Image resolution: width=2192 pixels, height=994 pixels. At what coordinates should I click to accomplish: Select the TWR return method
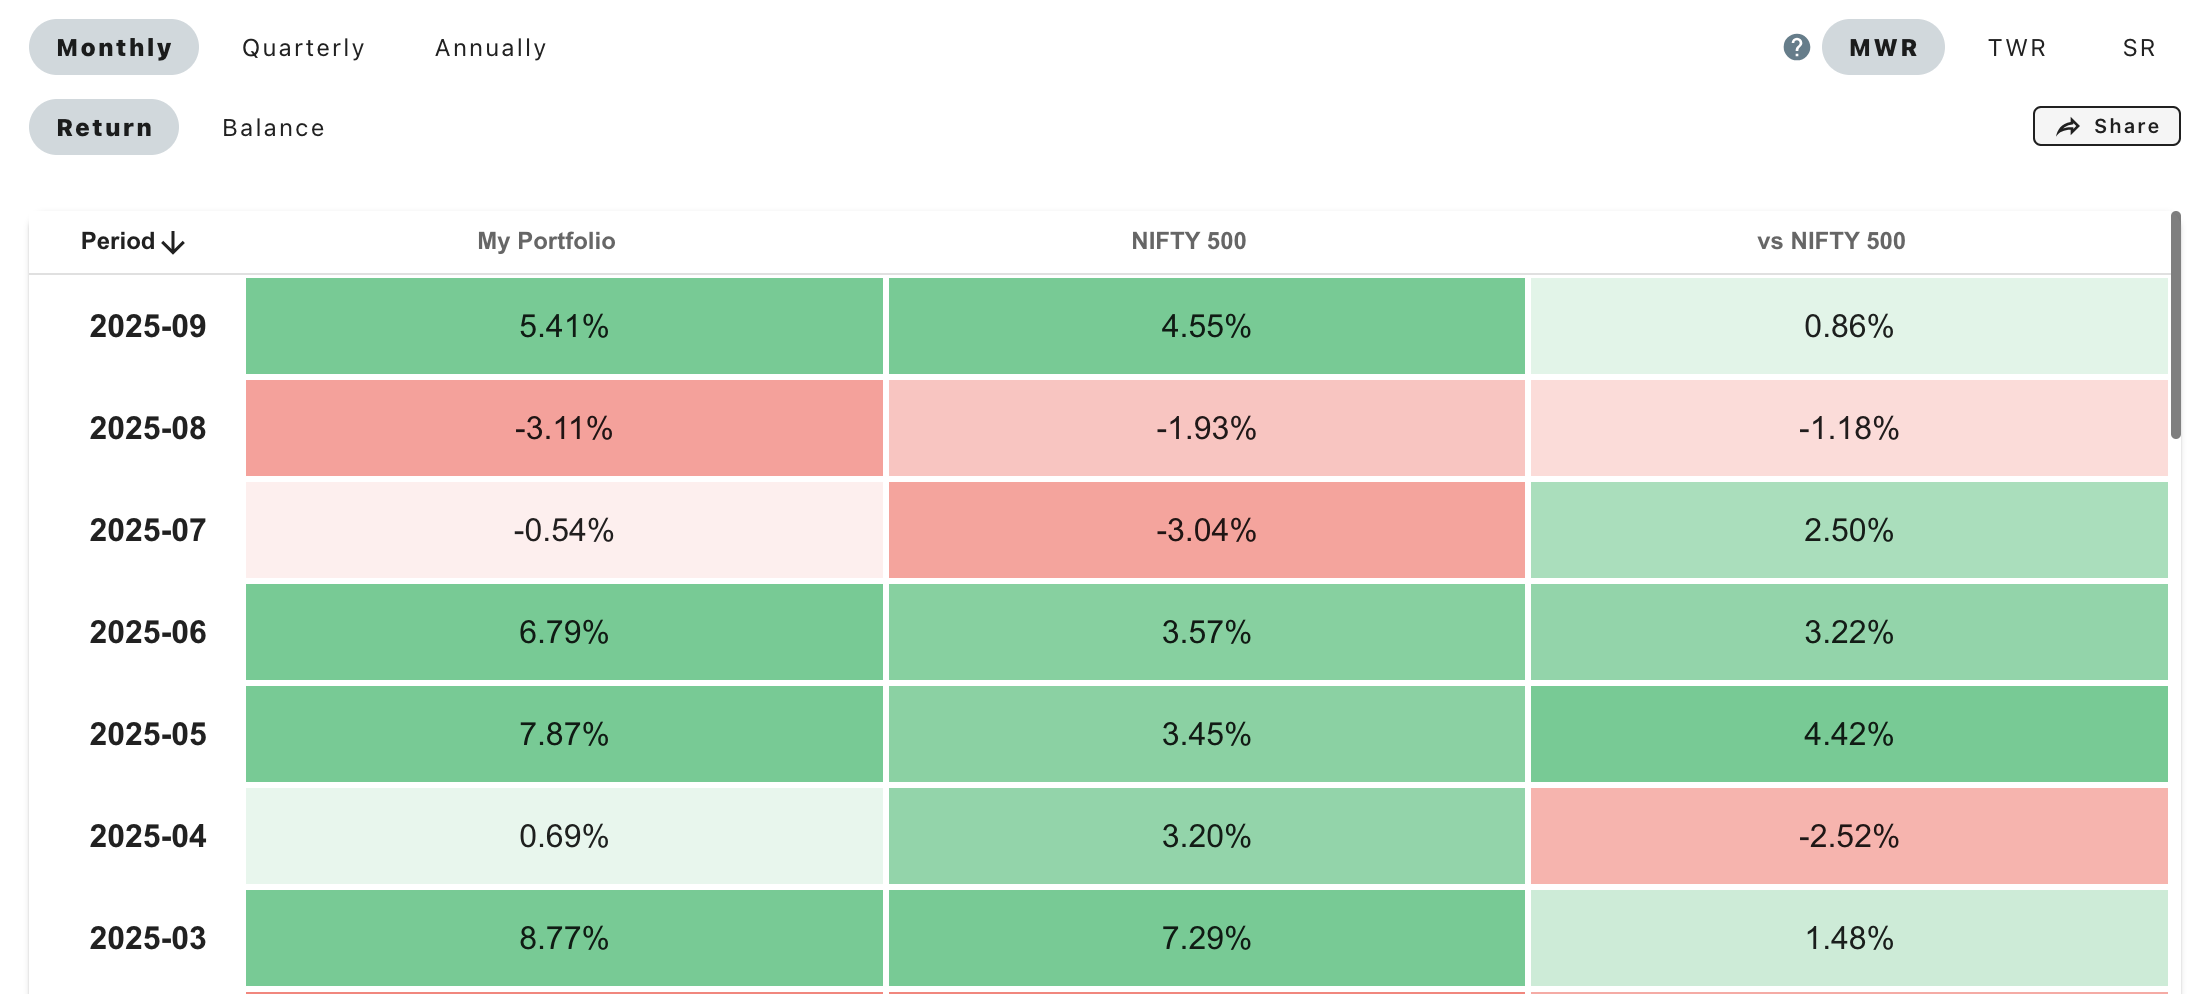[2017, 47]
